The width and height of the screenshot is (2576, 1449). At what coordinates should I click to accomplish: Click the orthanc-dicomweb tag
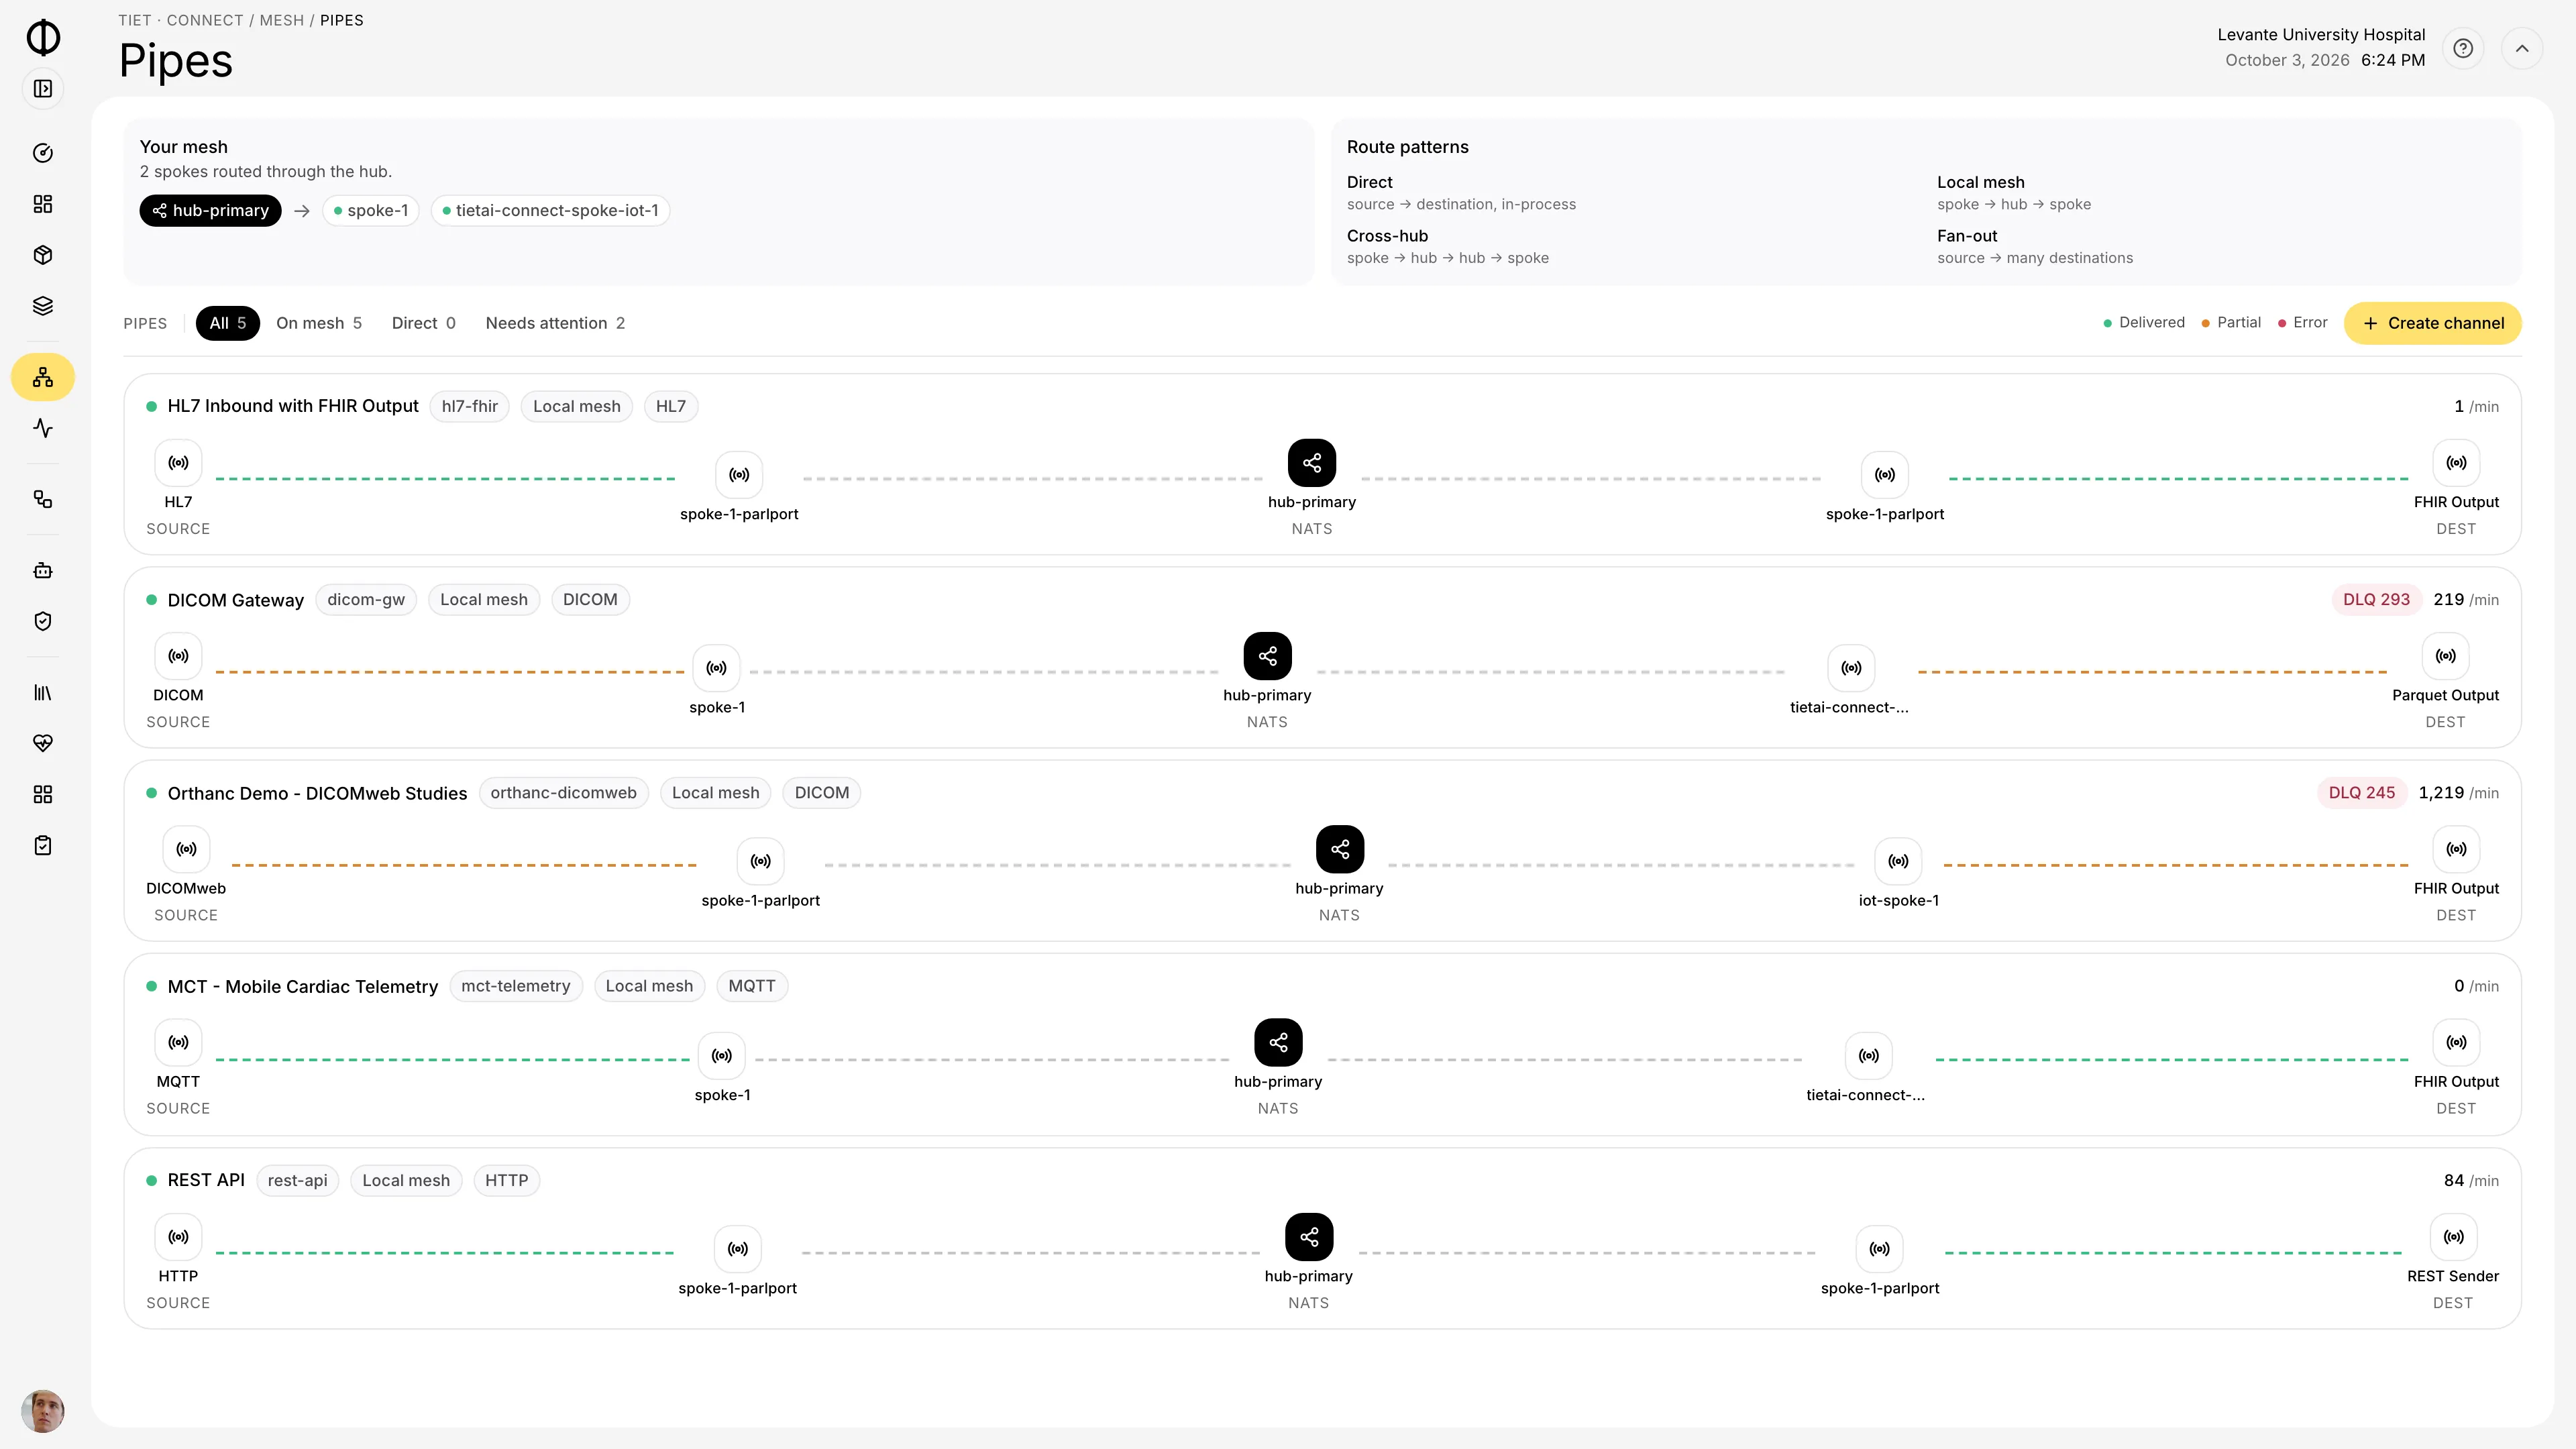[564, 793]
